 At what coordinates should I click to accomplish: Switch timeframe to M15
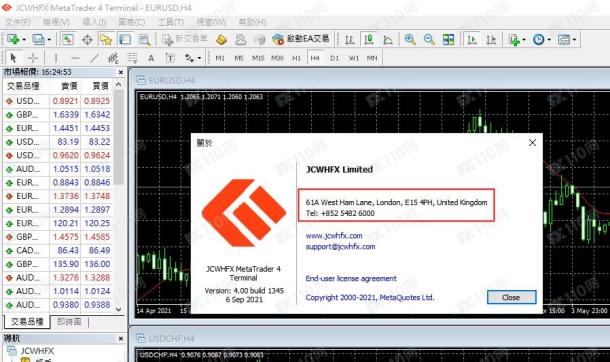(x=258, y=58)
